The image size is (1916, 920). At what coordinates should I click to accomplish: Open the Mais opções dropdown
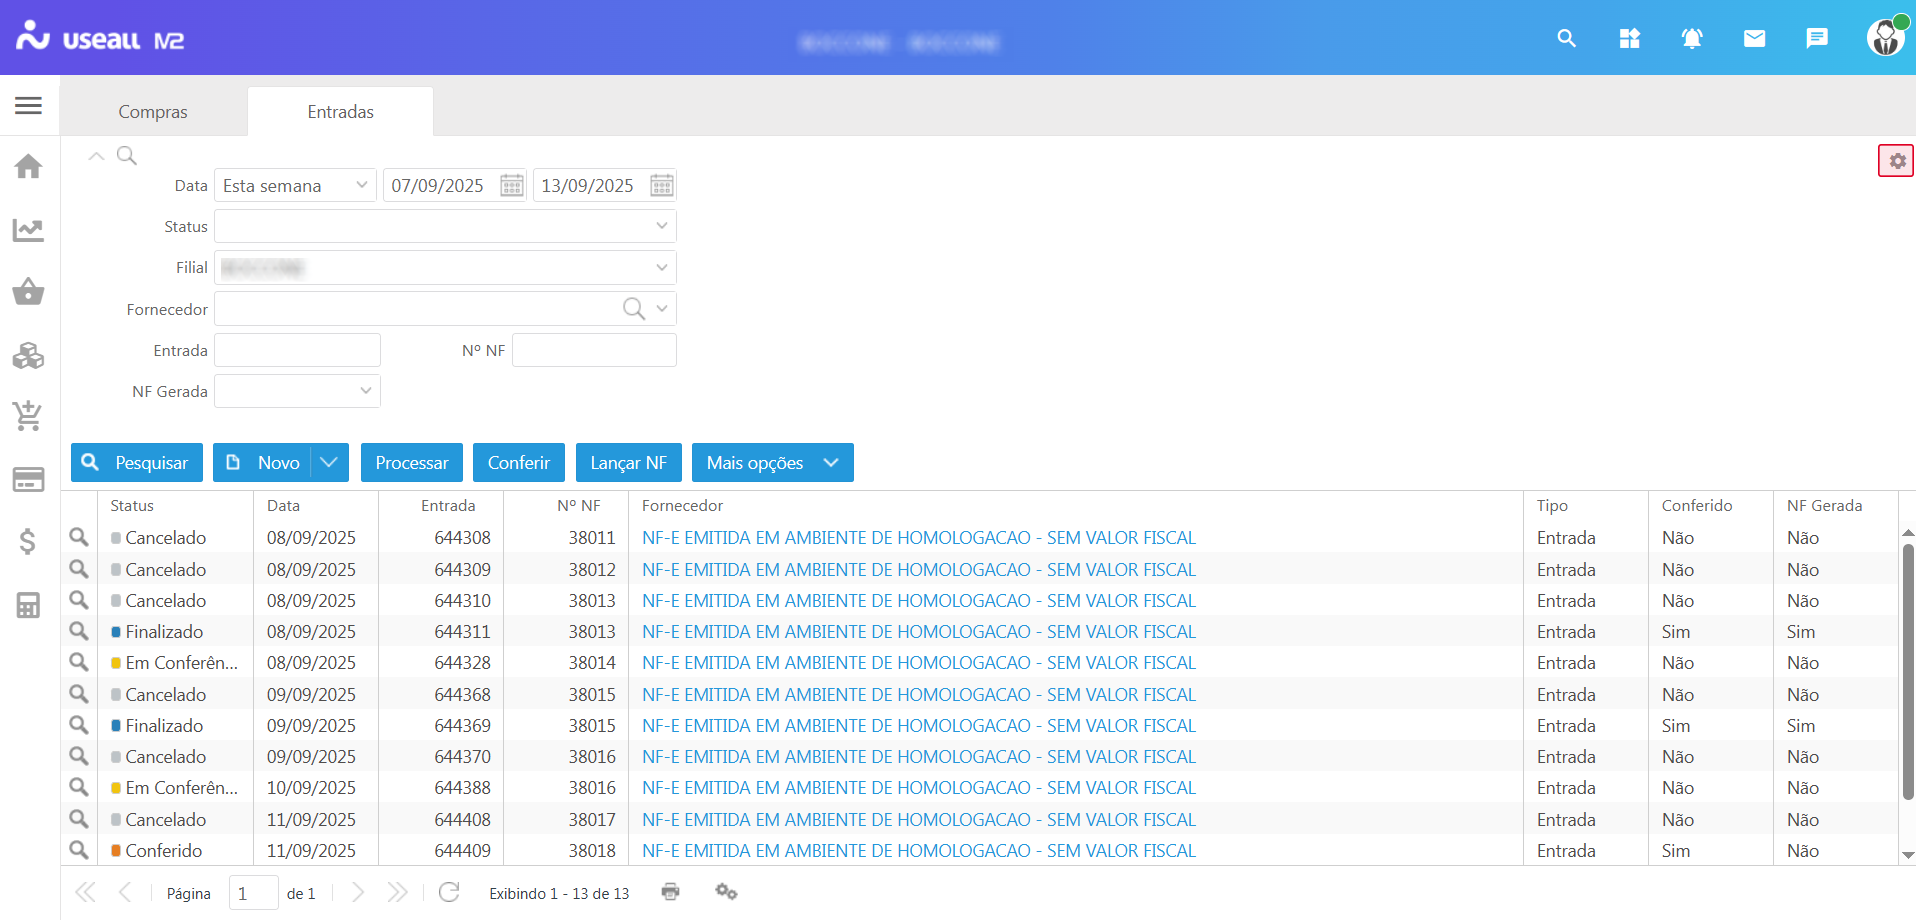click(x=772, y=463)
